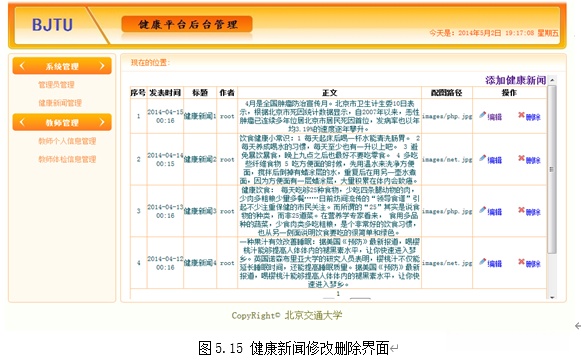Screen dimensions: 581x360
Task: Open 教师个人信息管理 menu item
Action: (67, 141)
